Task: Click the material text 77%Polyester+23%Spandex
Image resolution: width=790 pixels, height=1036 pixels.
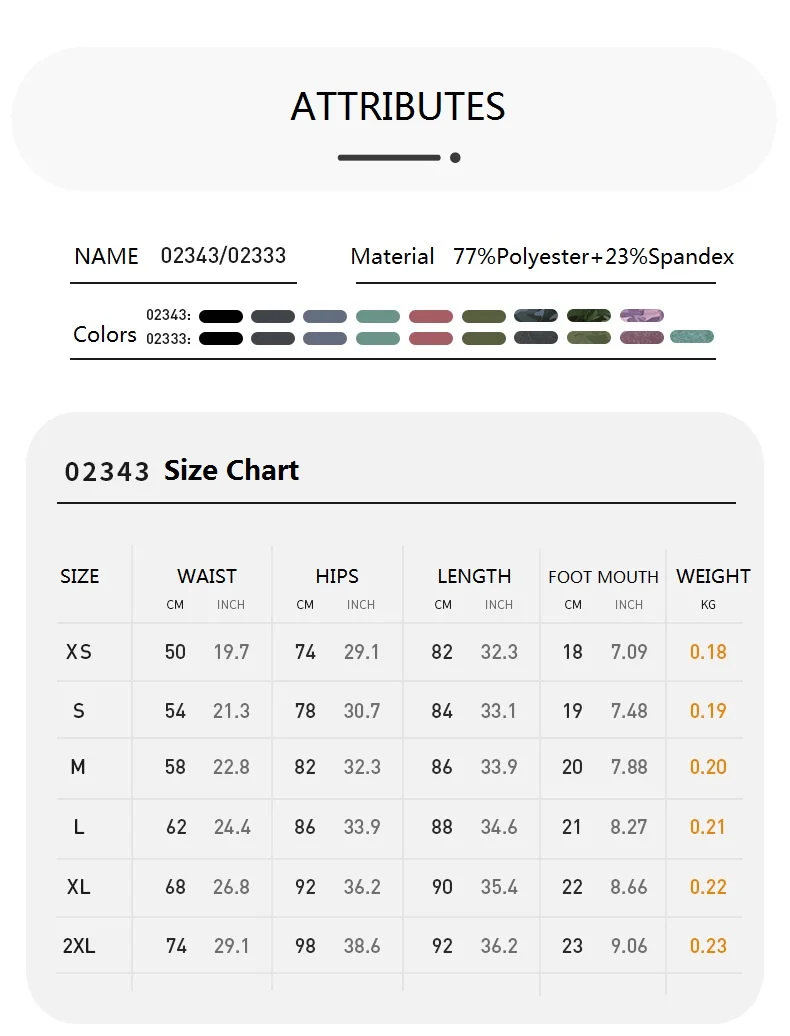Action: pyautogui.click(x=593, y=256)
